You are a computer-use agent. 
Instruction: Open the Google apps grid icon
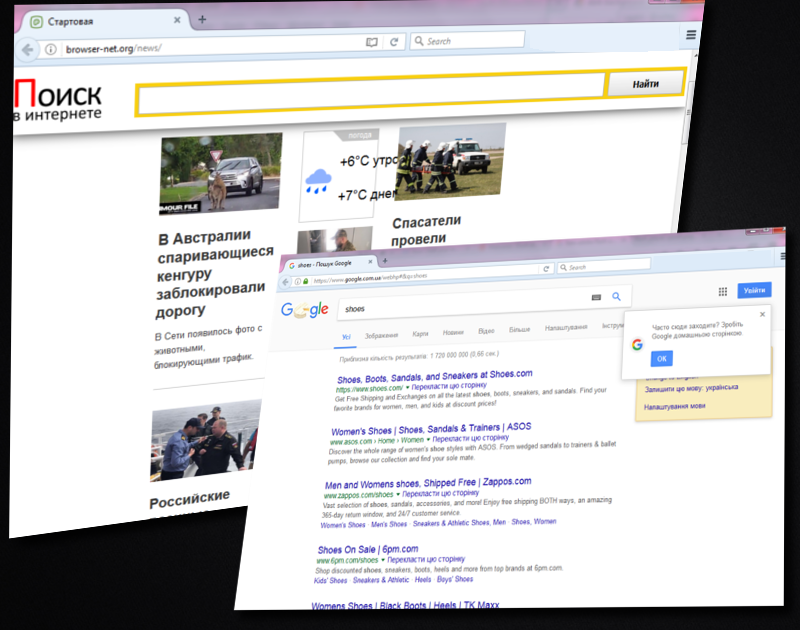click(723, 290)
